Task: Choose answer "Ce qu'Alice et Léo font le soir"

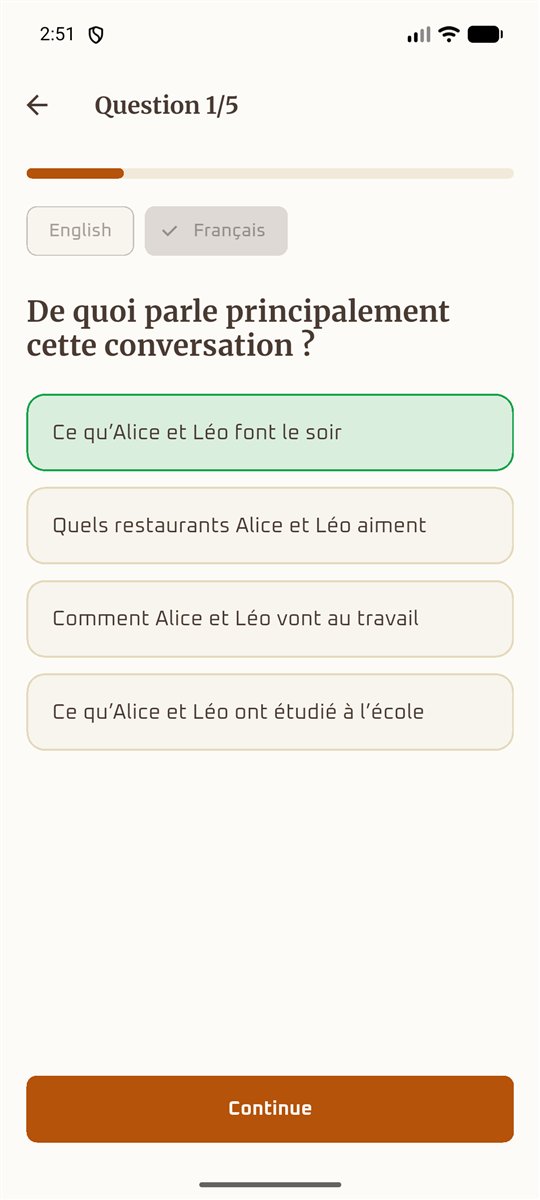Action: click(270, 432)
